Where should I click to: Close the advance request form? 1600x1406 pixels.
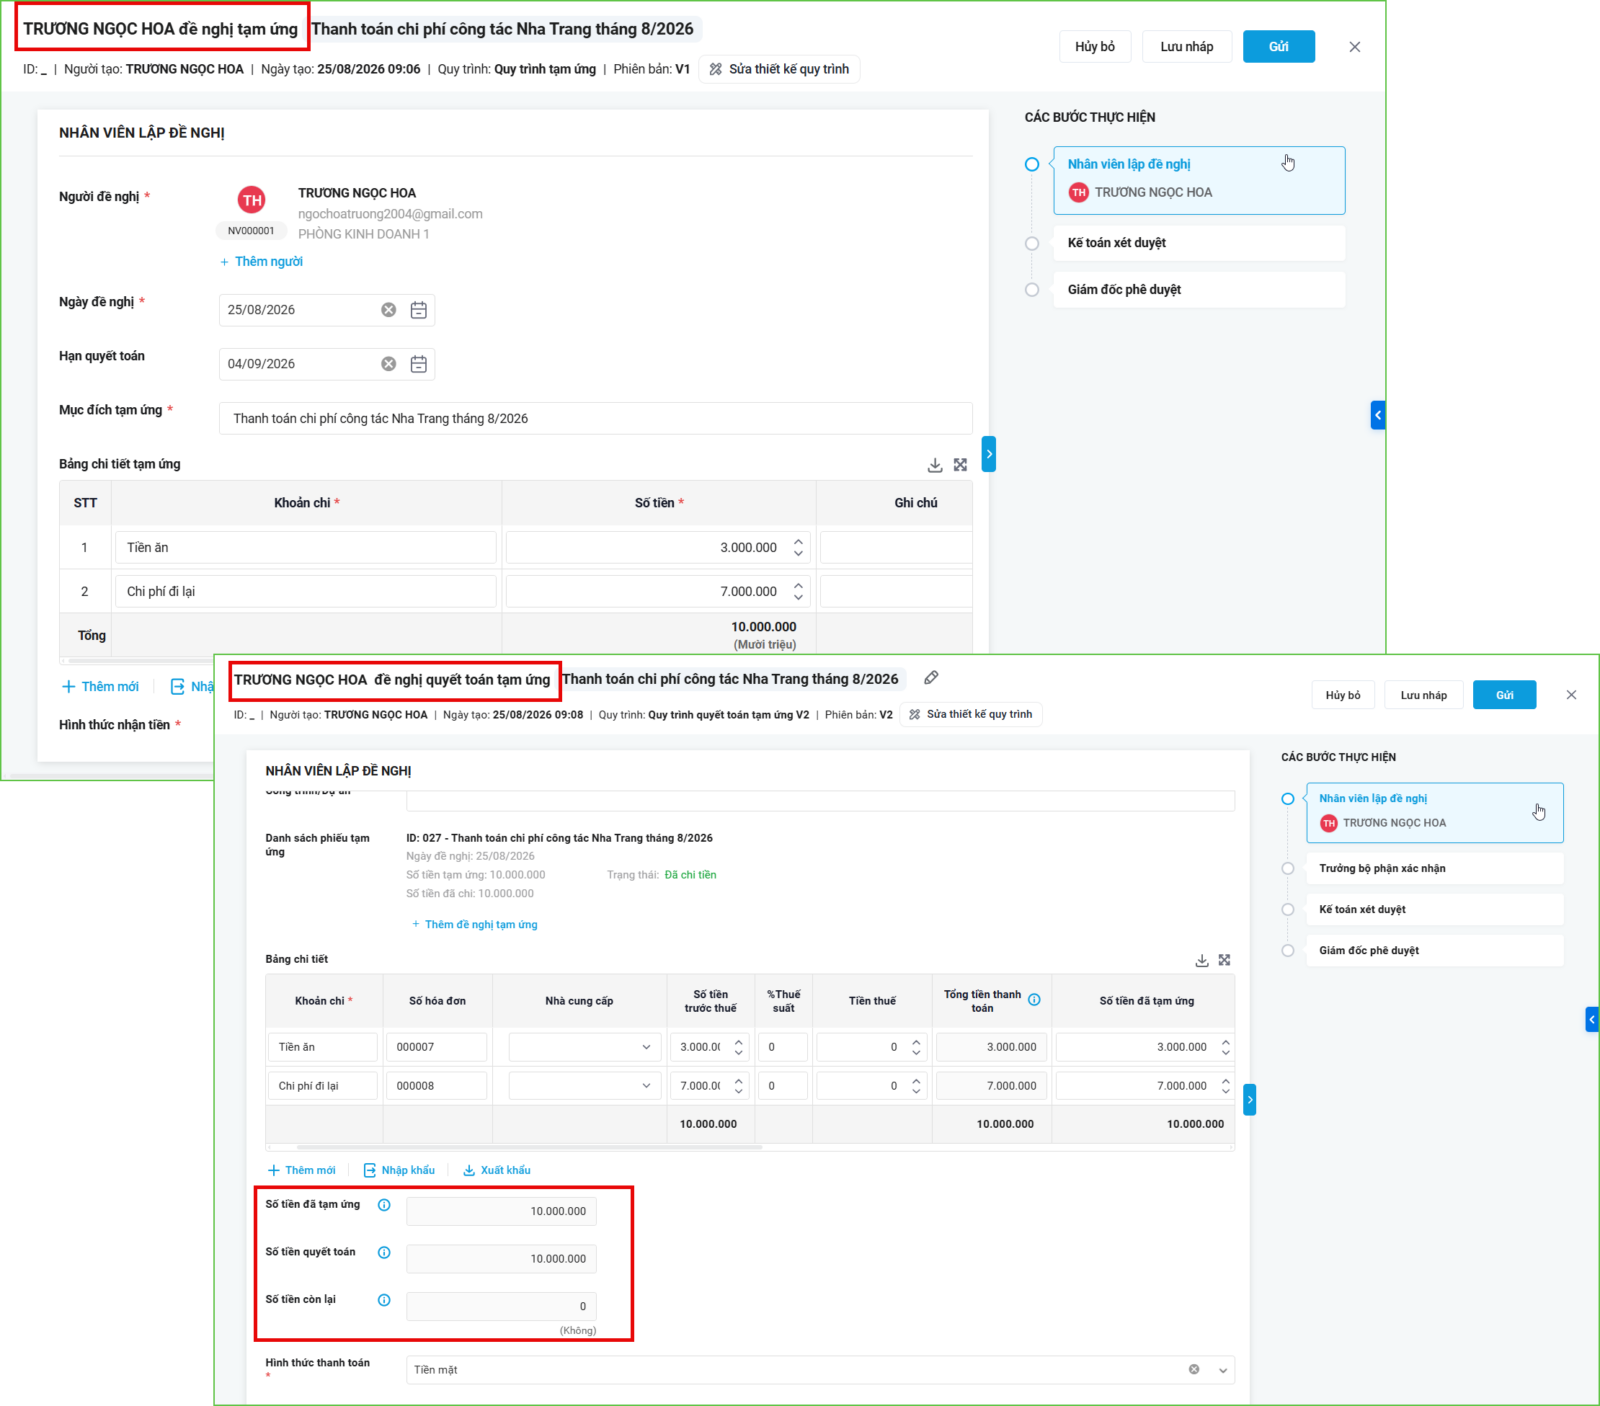click(x=1355, y=47)
